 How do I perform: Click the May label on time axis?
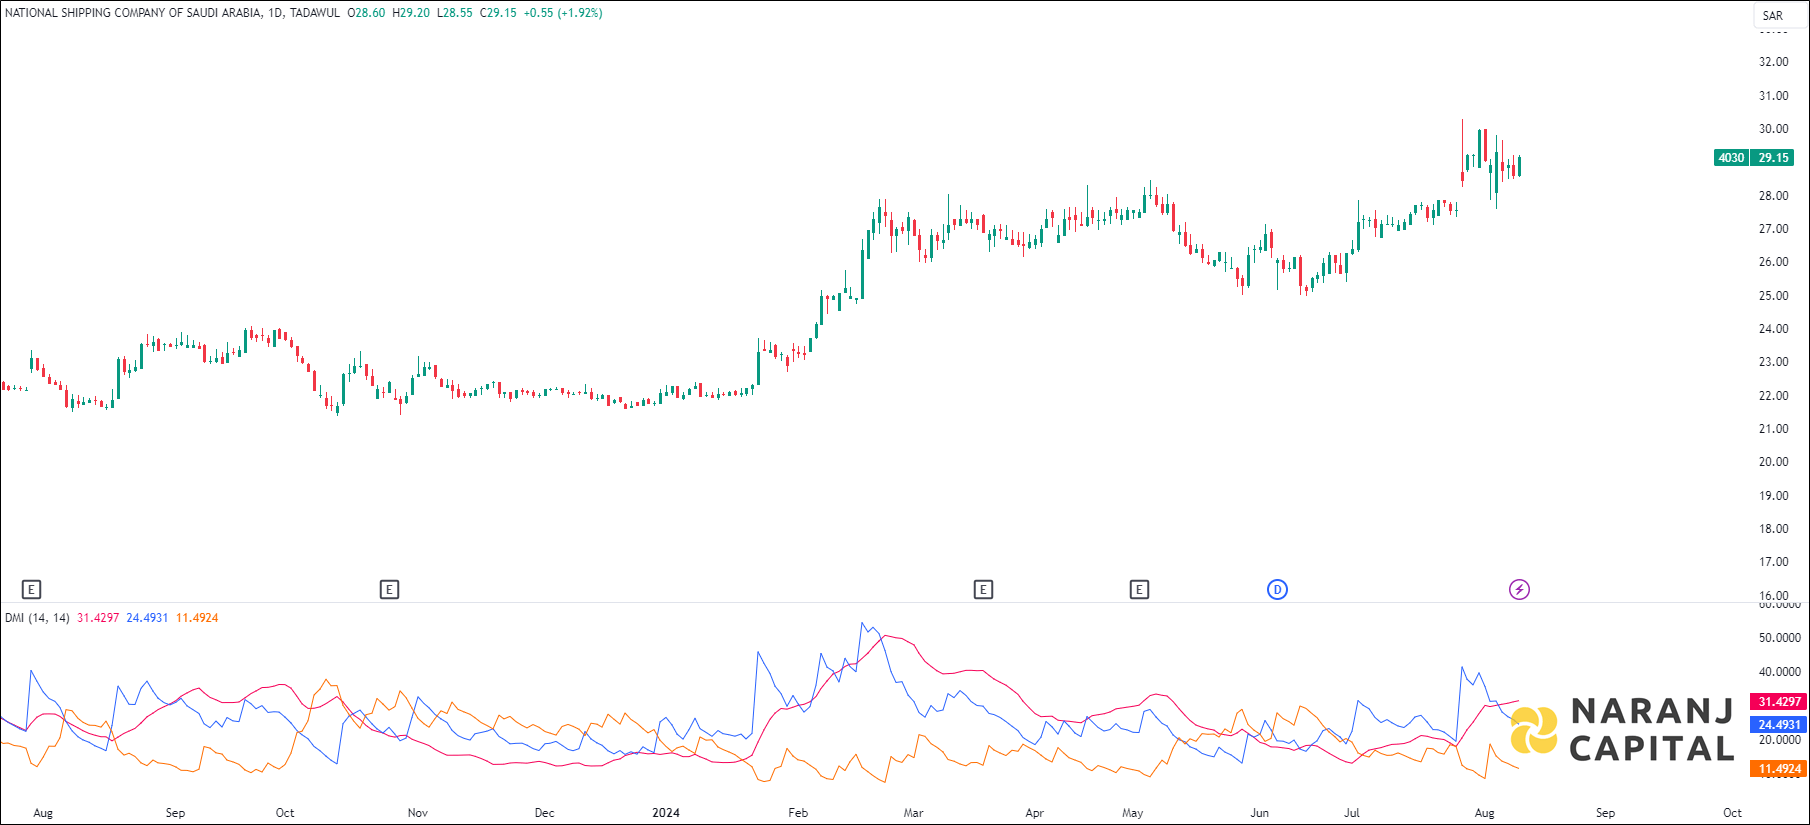(1132, 813)
